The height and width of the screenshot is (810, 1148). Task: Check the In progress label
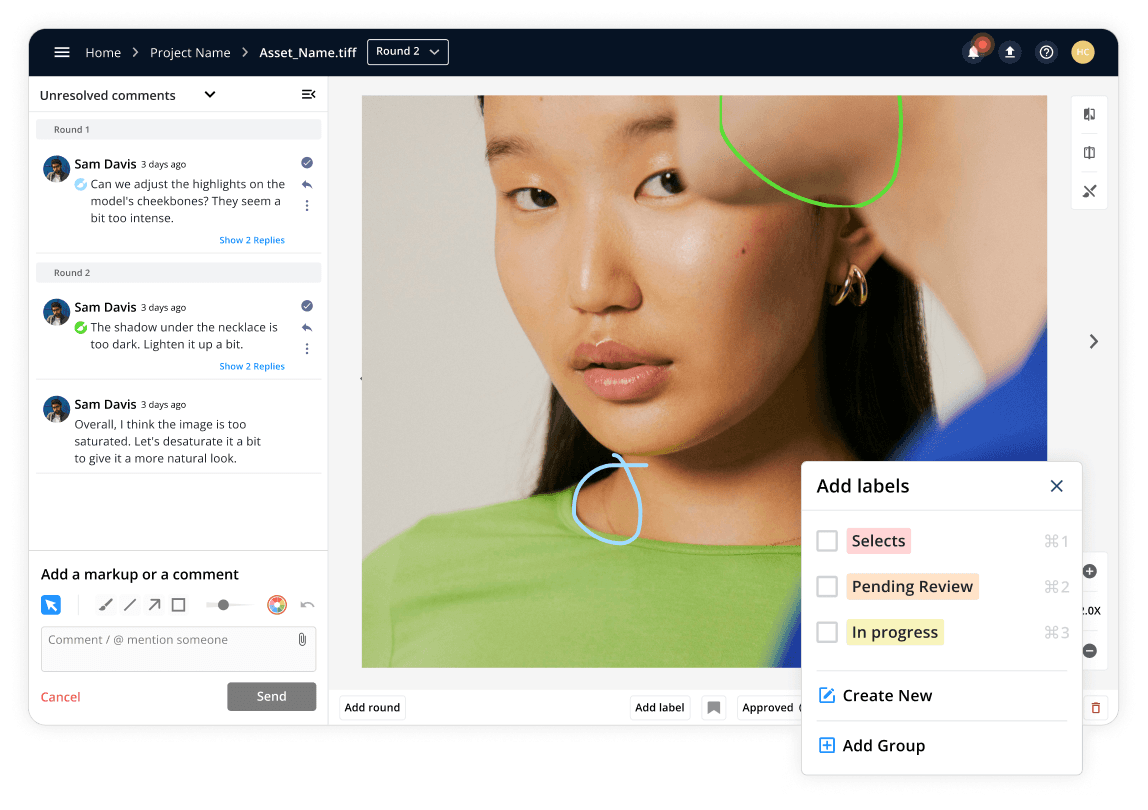tap(827, 632)
